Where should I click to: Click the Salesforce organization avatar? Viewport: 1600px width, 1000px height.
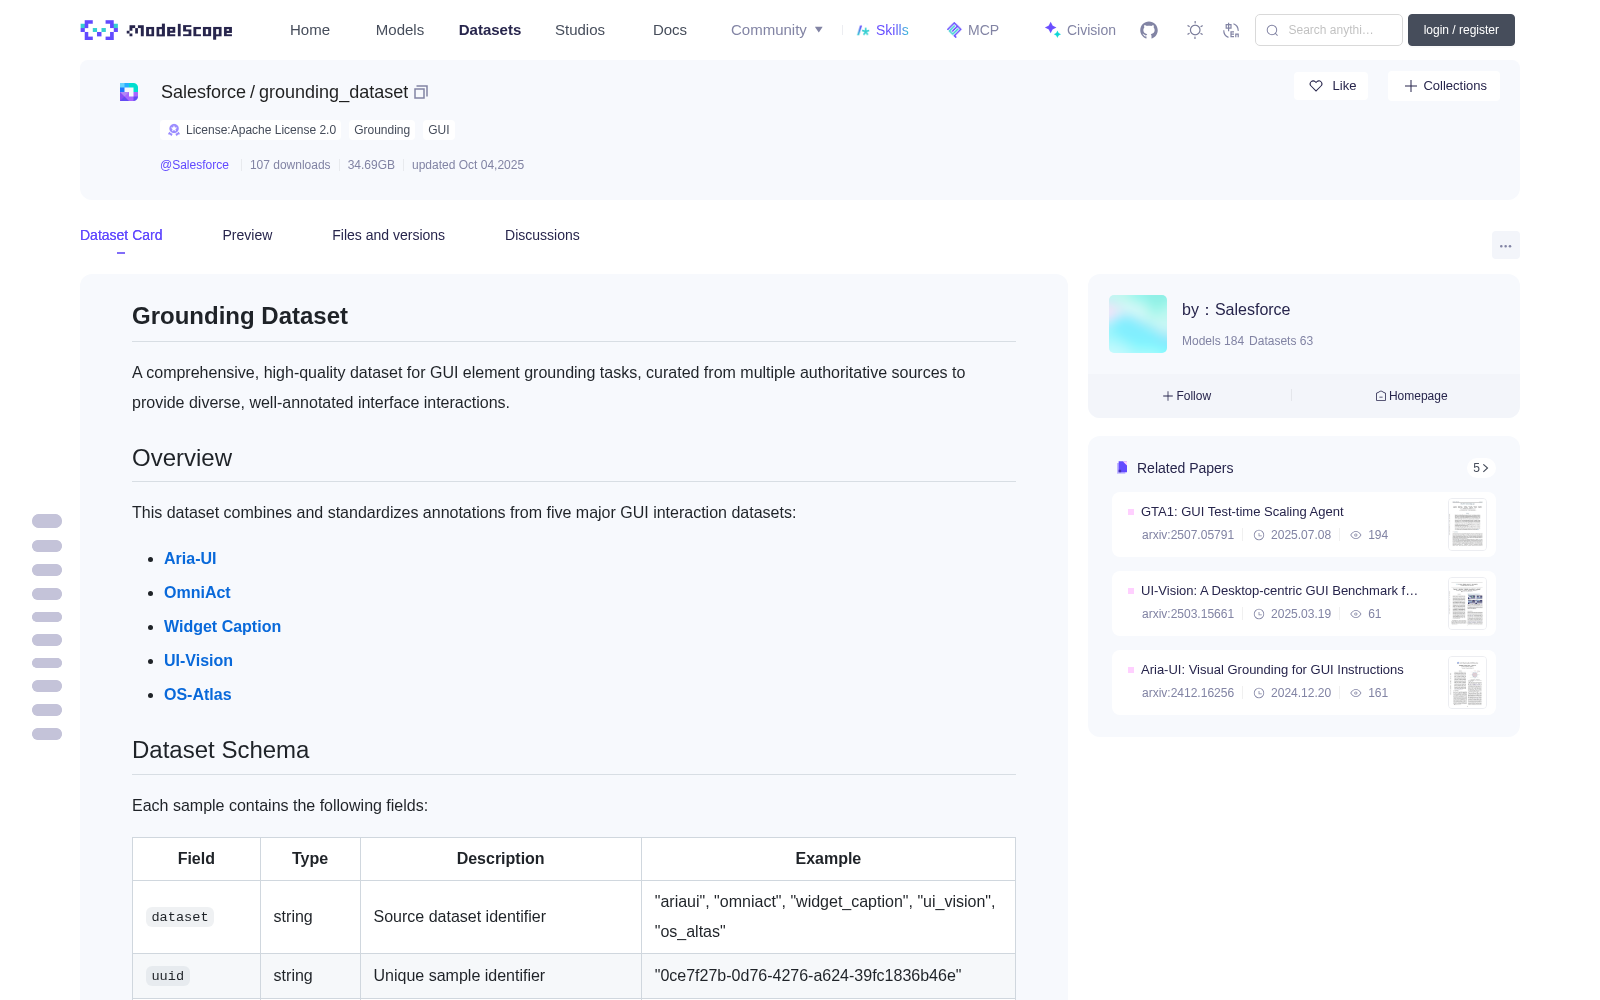(1138, 324)
